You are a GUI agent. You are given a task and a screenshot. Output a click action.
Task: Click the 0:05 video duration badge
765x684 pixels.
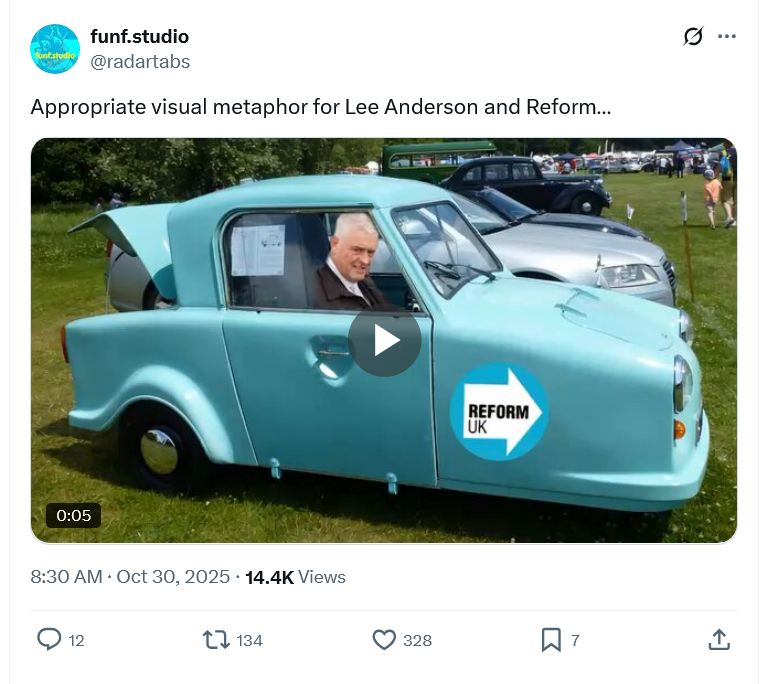pos(74,515)
